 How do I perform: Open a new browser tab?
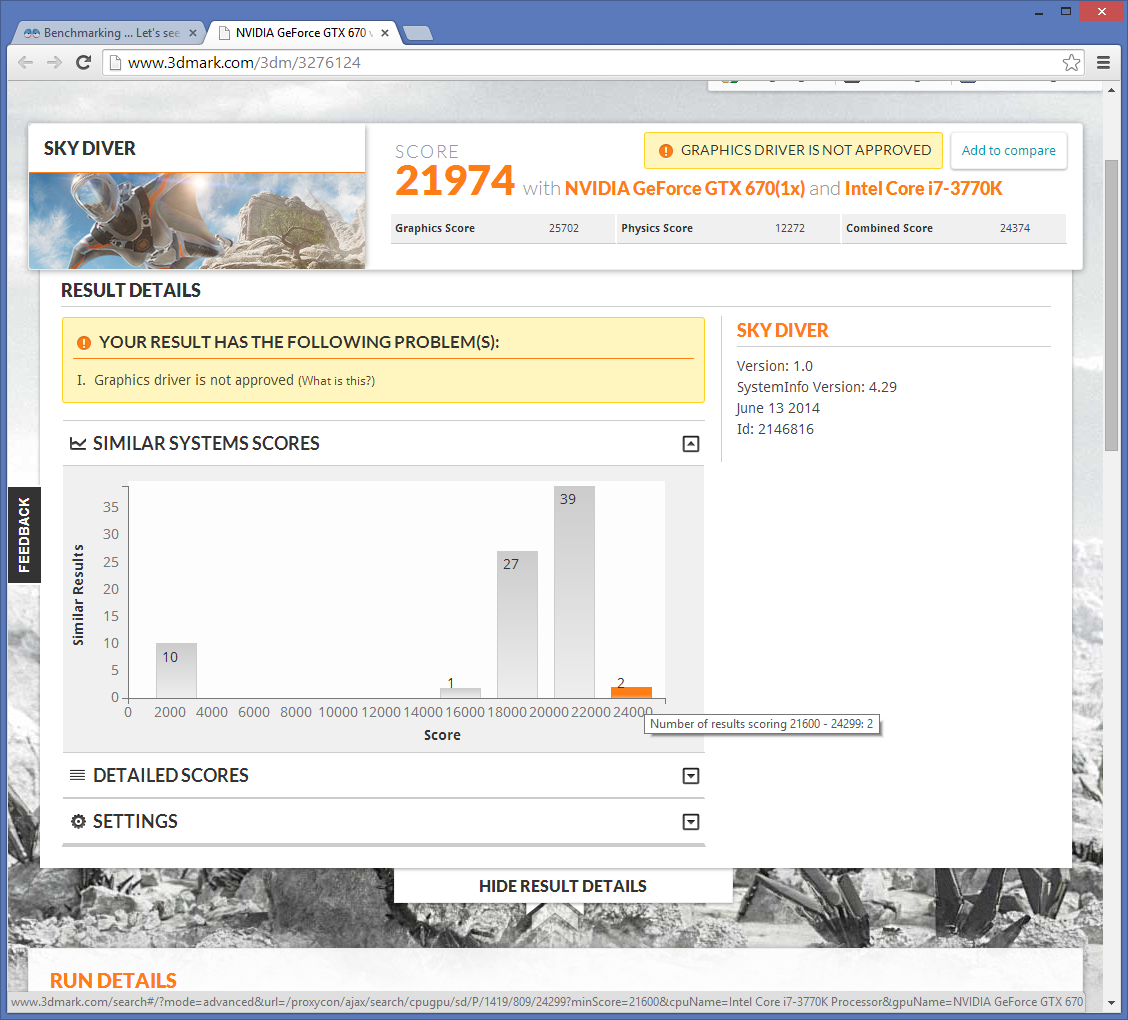418,33
